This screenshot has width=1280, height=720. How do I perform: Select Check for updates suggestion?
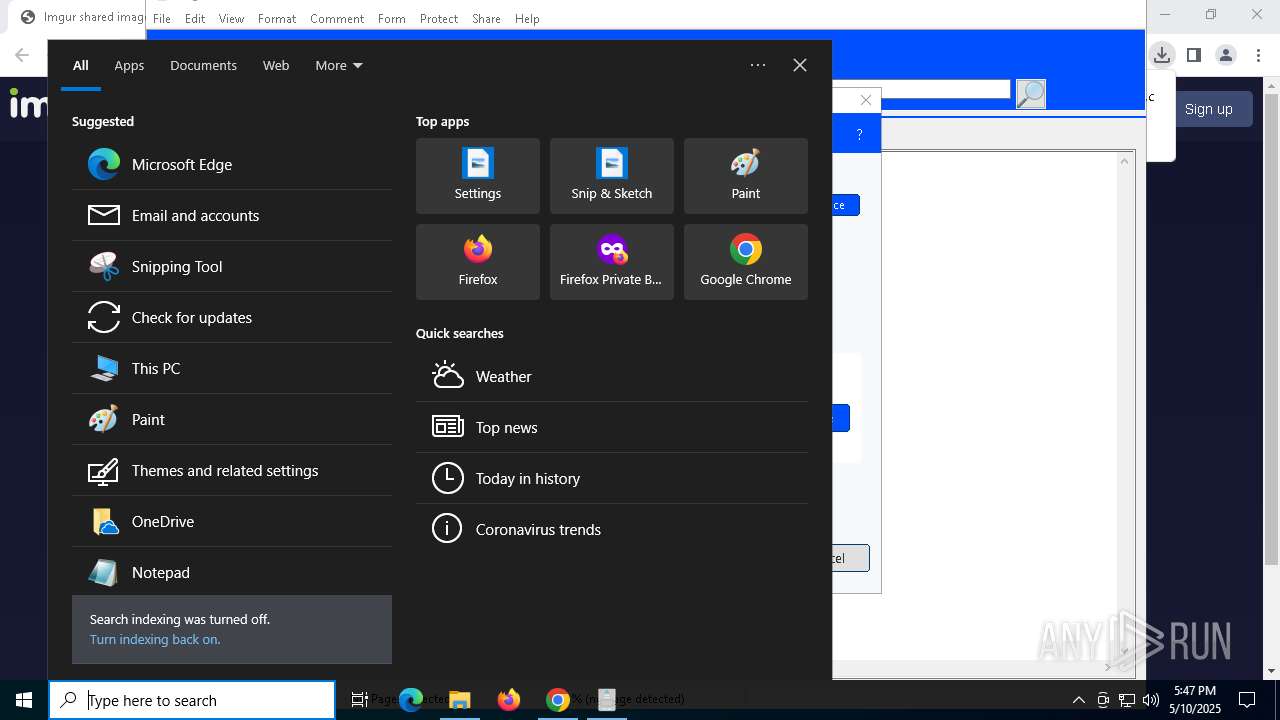(232, 317)
